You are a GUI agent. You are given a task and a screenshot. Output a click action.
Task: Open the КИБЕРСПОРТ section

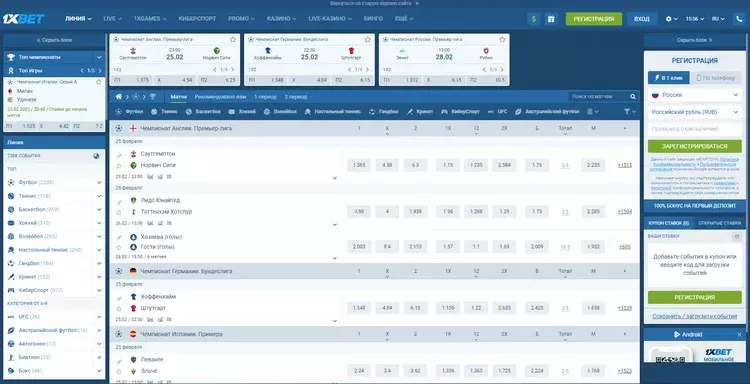(x=197, y=19)
